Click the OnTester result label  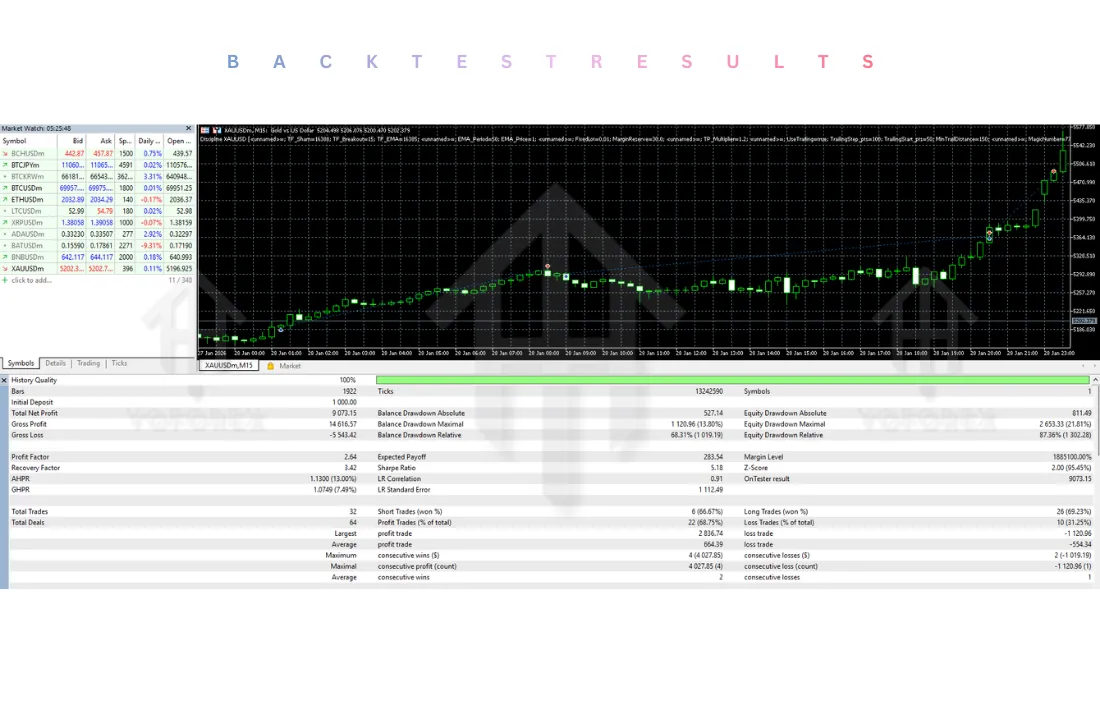coord(767,479)
